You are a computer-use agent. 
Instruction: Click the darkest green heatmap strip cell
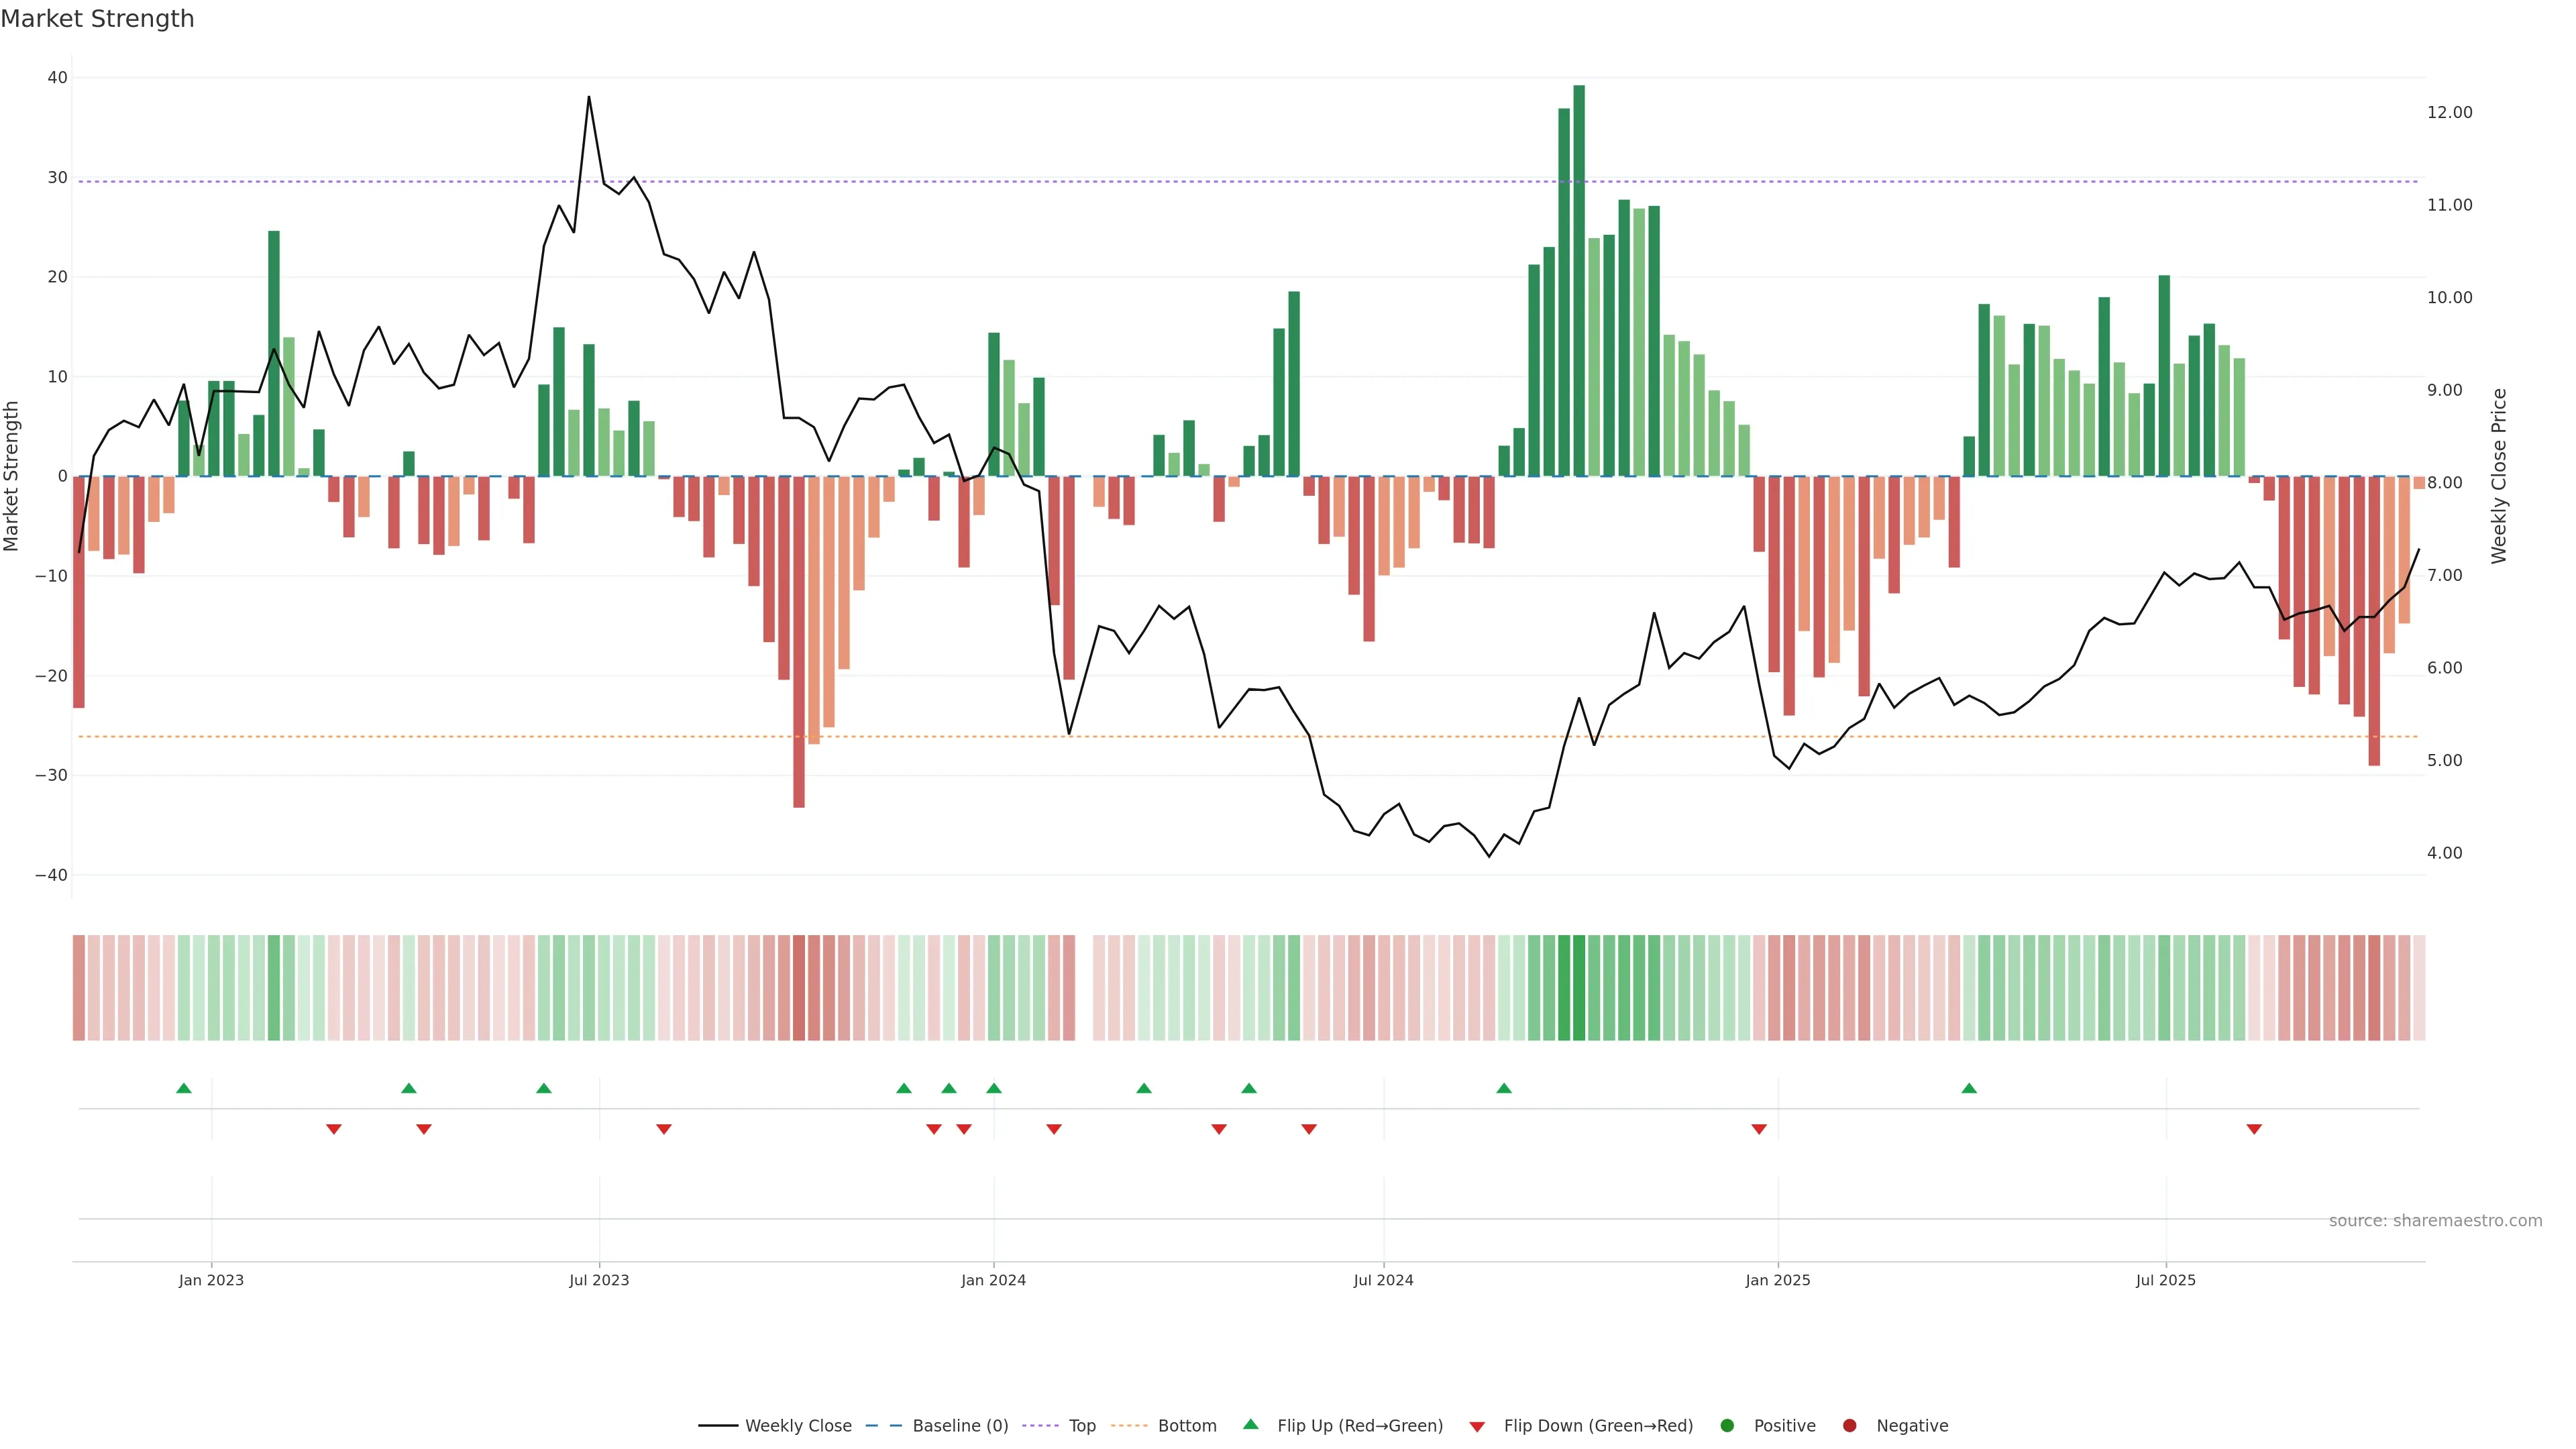tap(1579, 987)
